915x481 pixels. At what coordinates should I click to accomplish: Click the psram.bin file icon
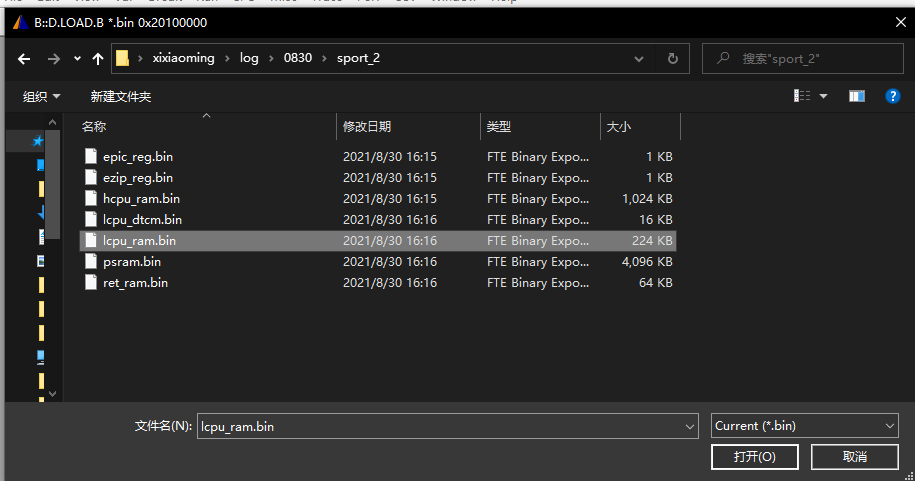(x=91, y=262)
